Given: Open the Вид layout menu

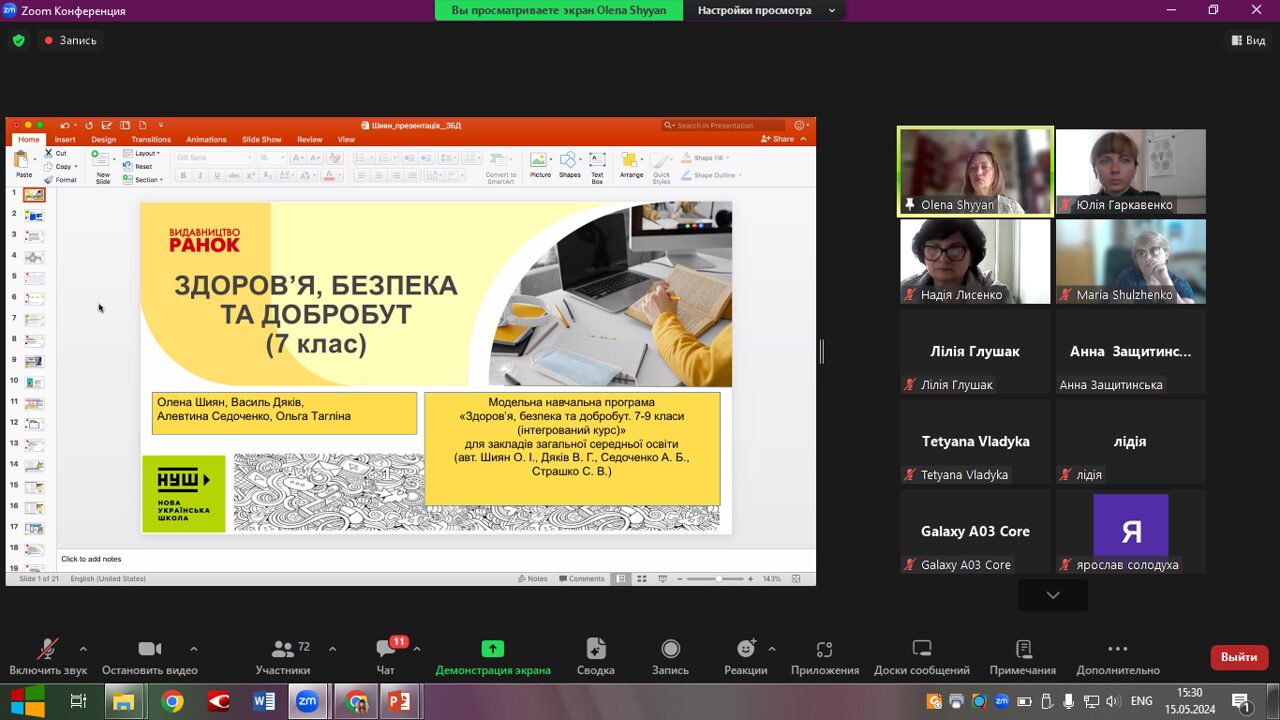Looking at the screenshot, I should [1250, 40].
